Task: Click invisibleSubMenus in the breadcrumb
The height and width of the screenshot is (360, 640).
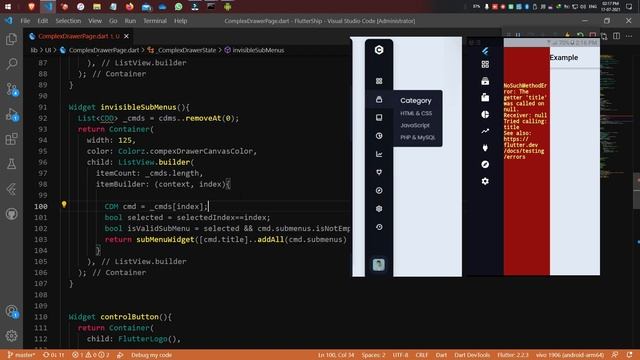Action: [x=258, y=50]
